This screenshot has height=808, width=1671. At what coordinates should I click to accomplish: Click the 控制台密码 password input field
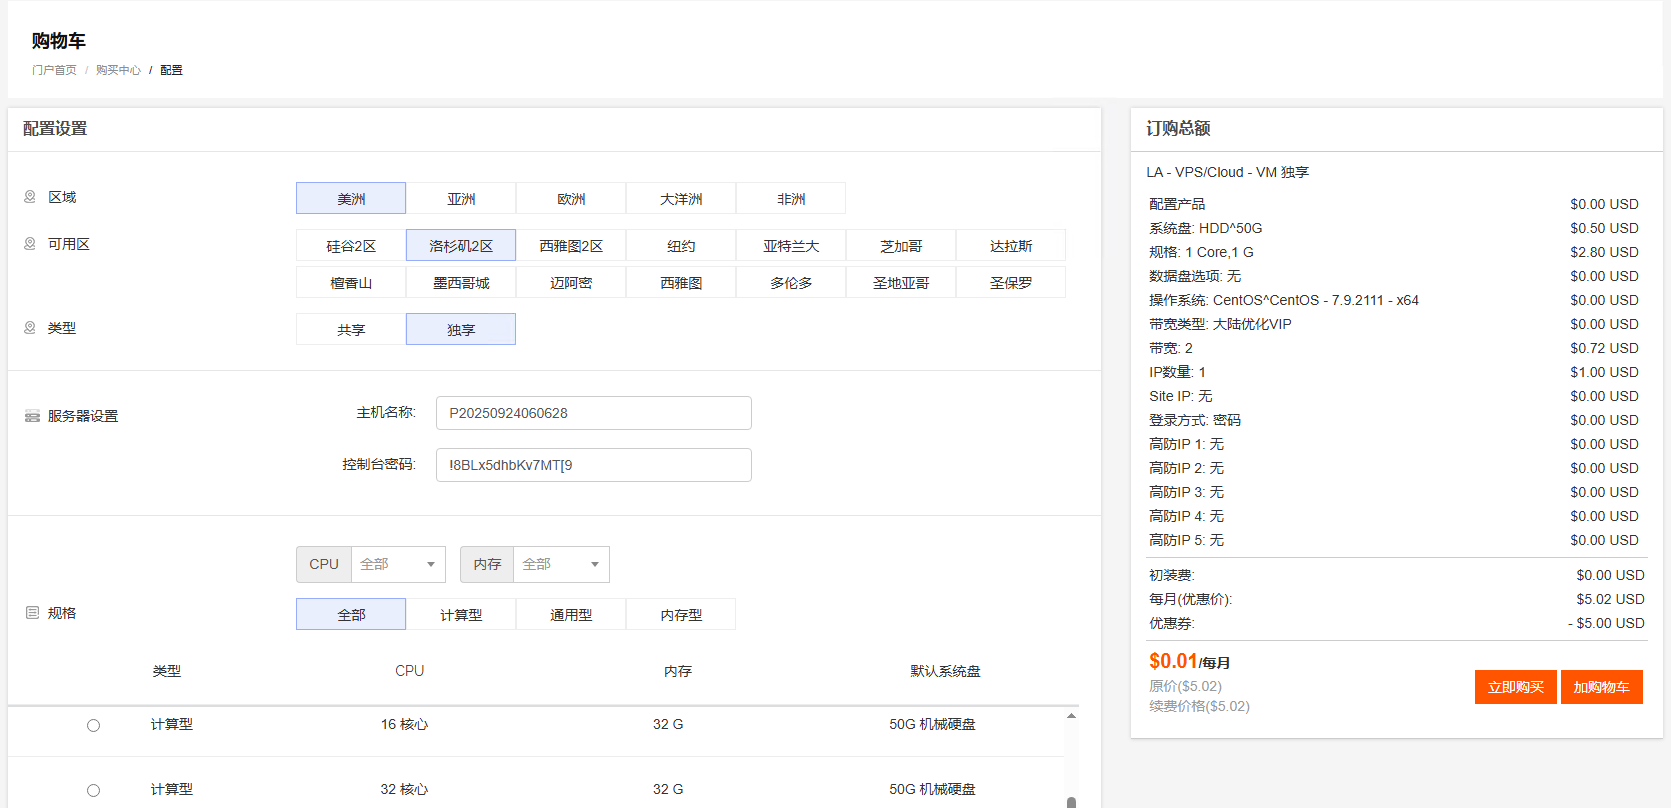[x=594, y=465]
